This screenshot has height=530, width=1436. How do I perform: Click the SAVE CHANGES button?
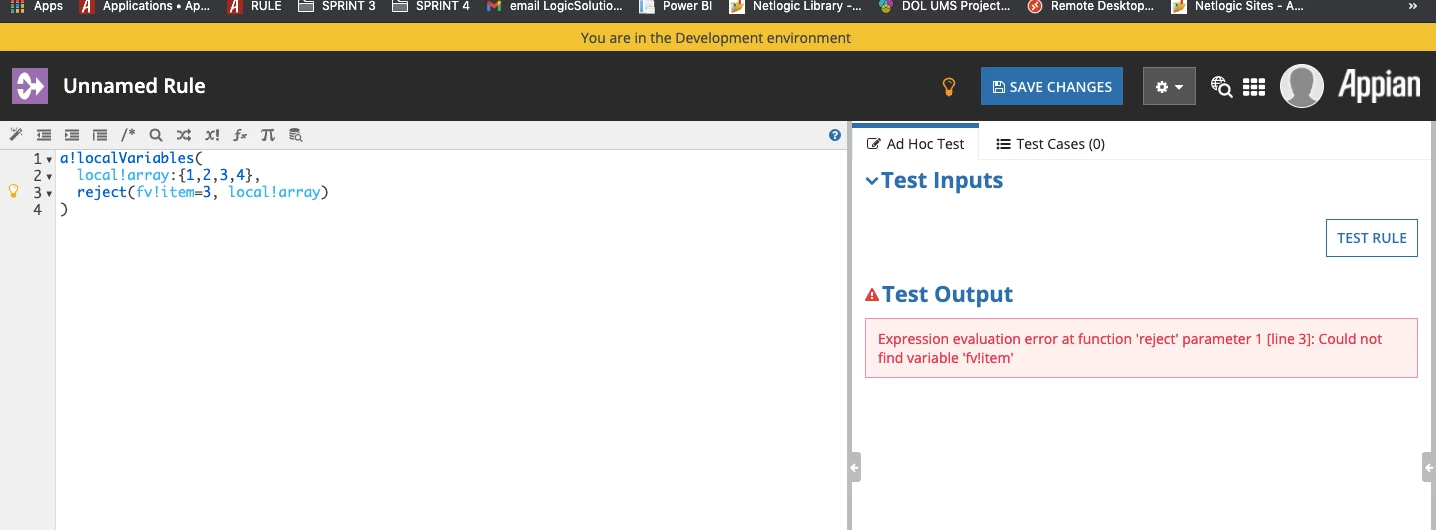1052,87
